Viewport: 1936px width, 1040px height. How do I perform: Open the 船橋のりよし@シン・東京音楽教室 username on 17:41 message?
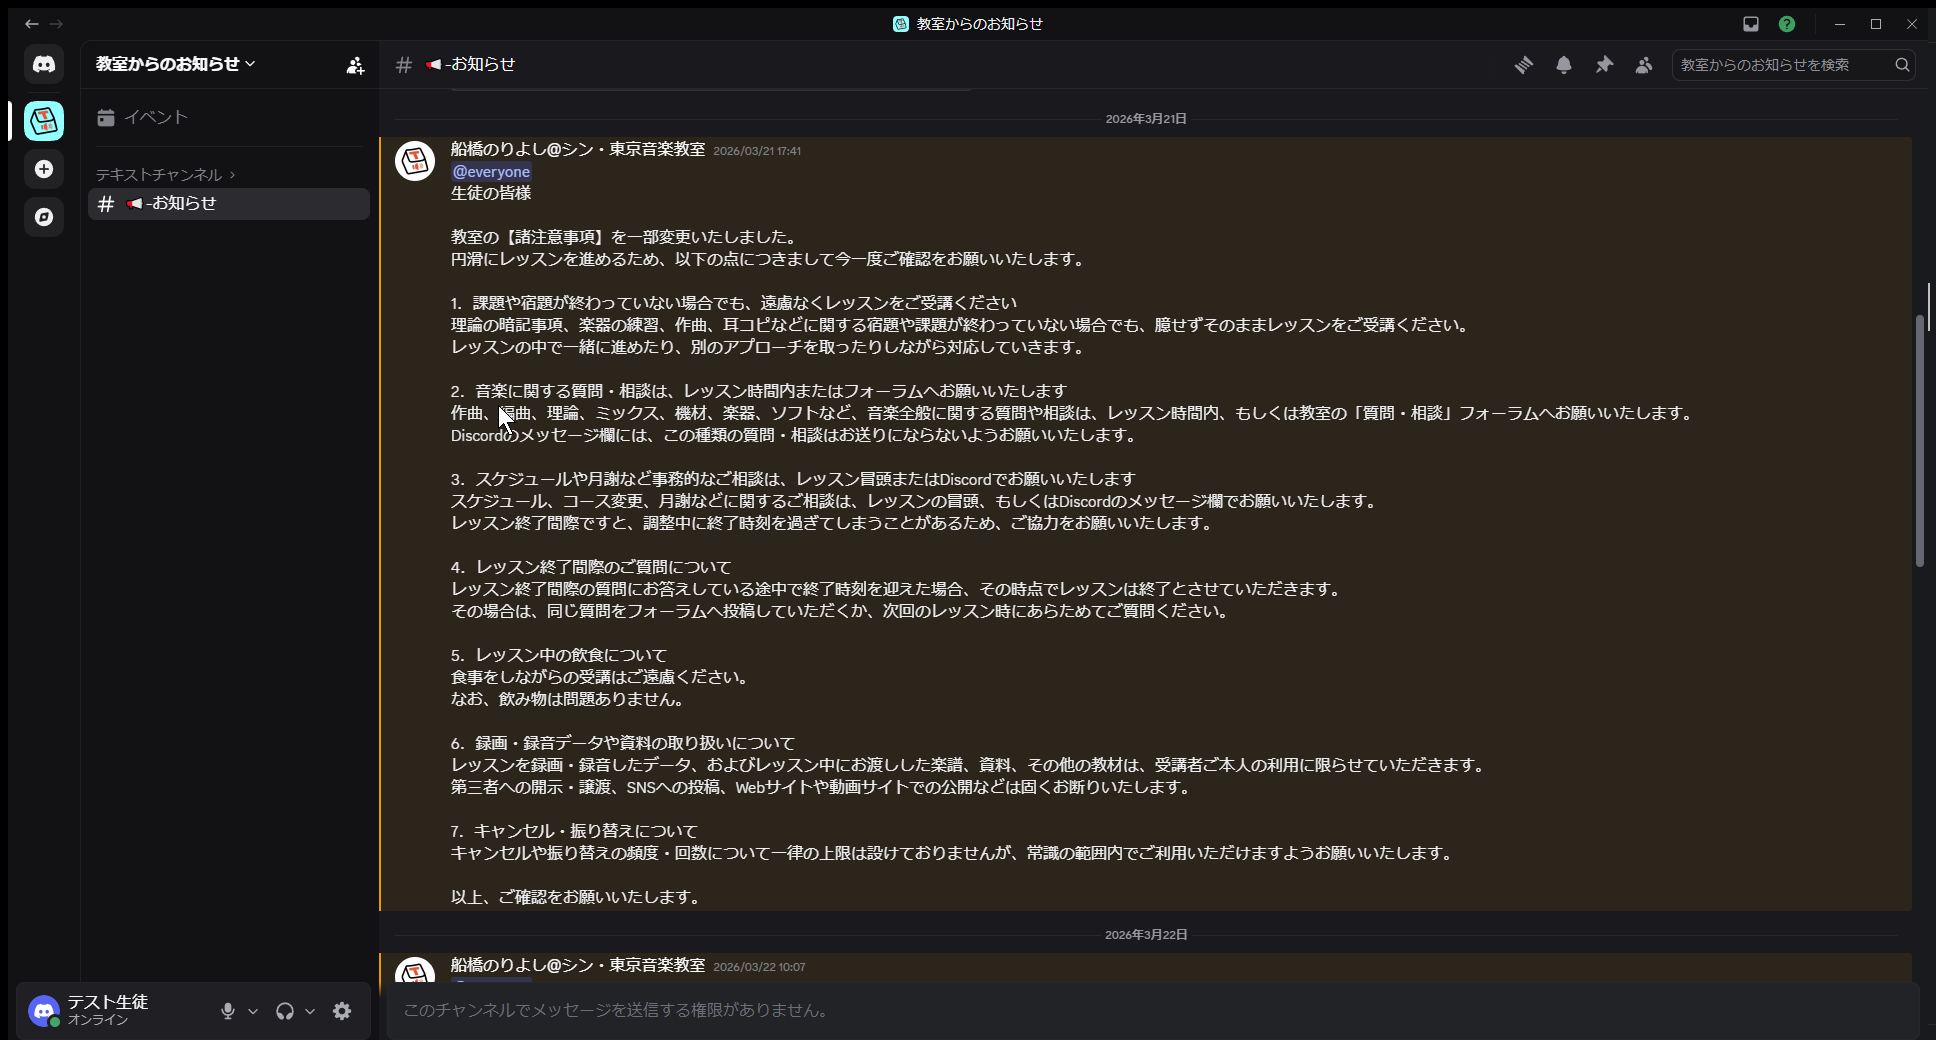(578, 149)
